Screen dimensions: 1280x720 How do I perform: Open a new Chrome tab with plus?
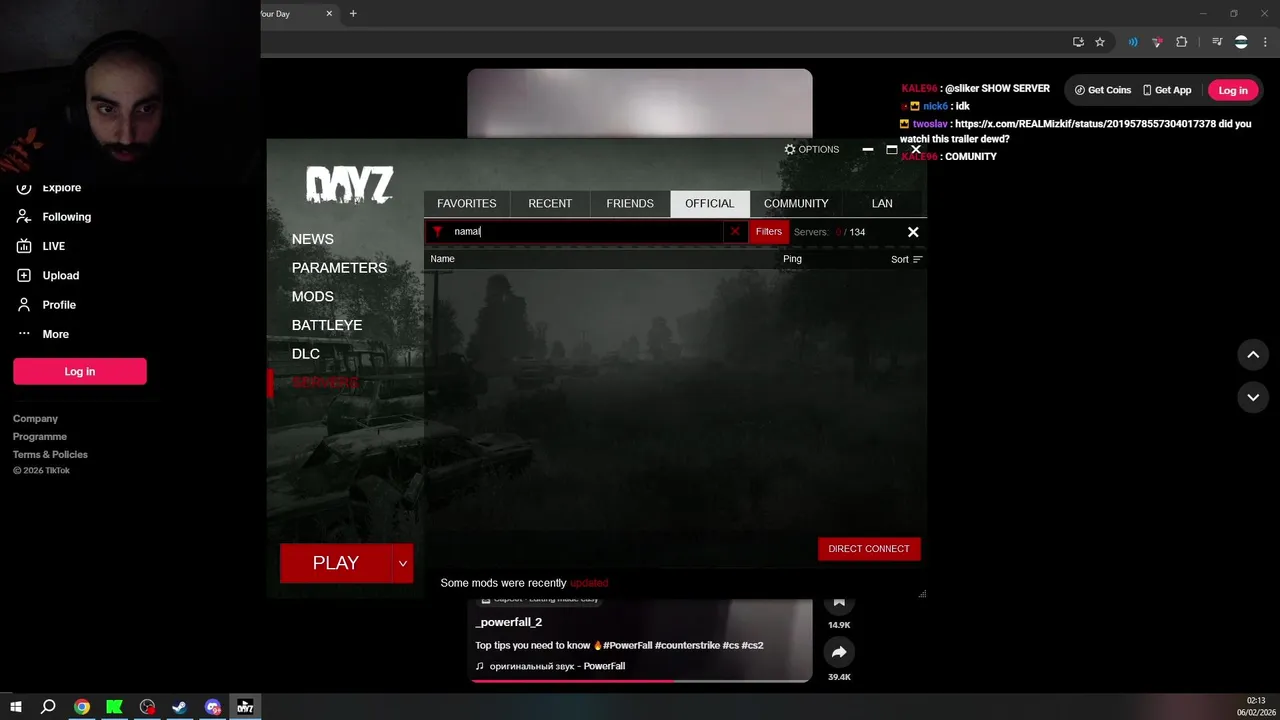[x=353, y=14]
